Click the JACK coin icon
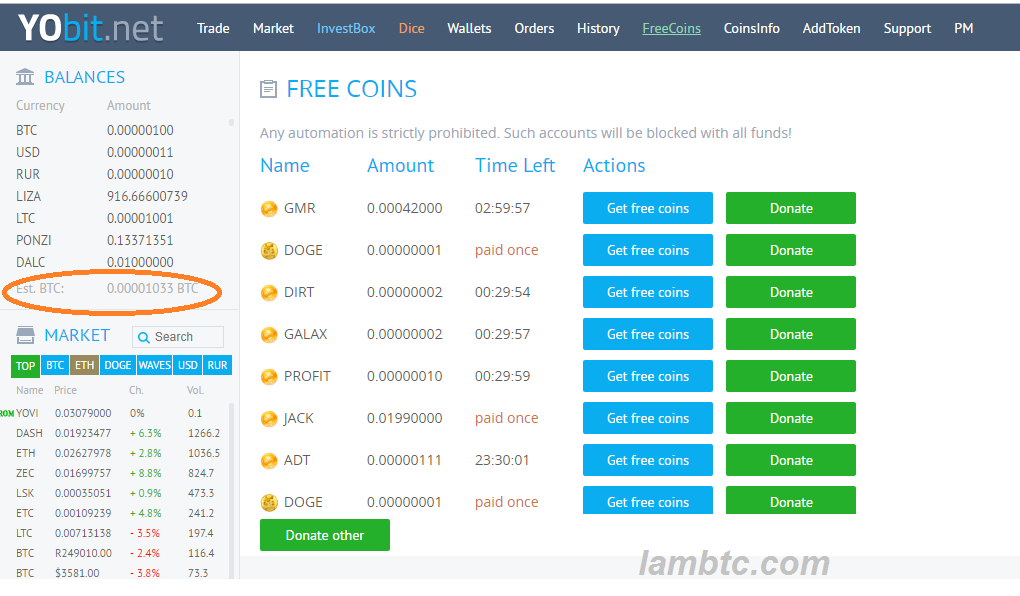The width and height of the screenshot is (1020, 596). (269, 418)
